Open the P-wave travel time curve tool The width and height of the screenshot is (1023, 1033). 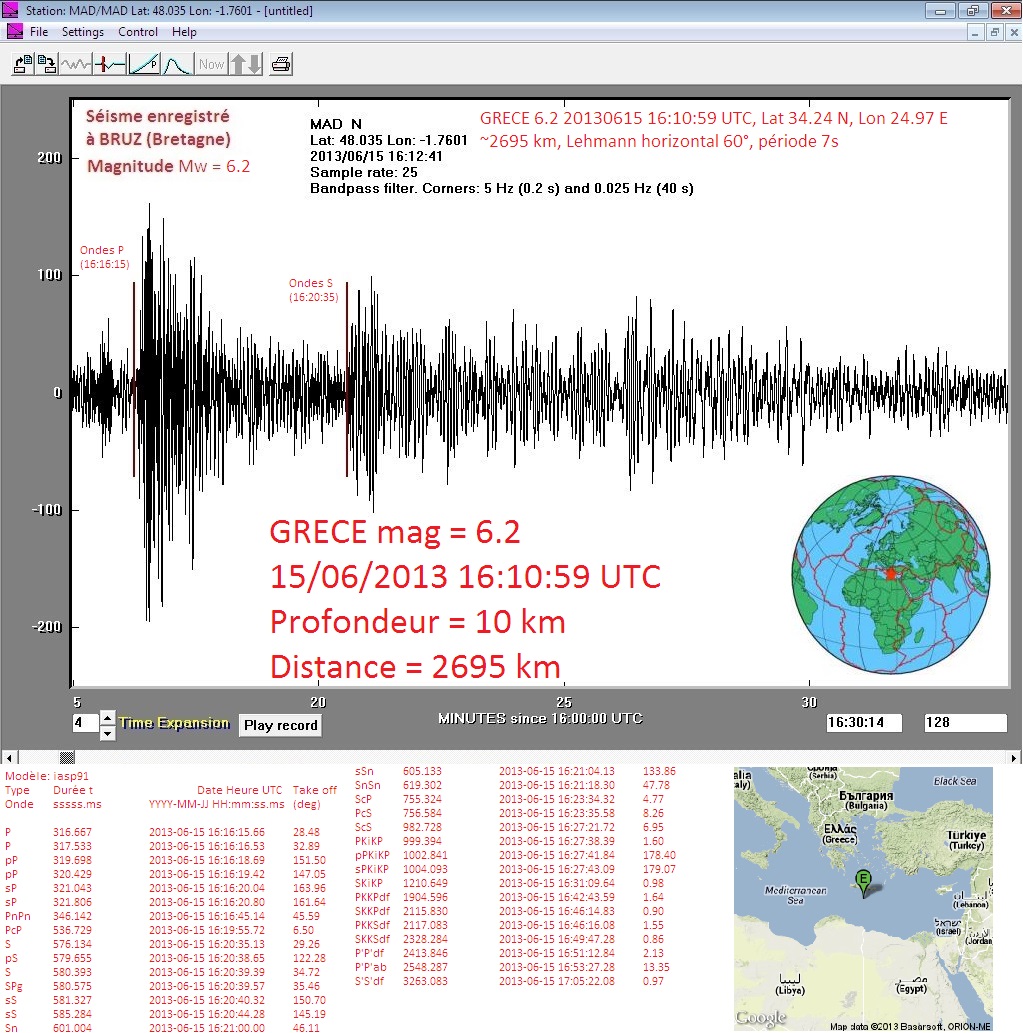point(144,65)
